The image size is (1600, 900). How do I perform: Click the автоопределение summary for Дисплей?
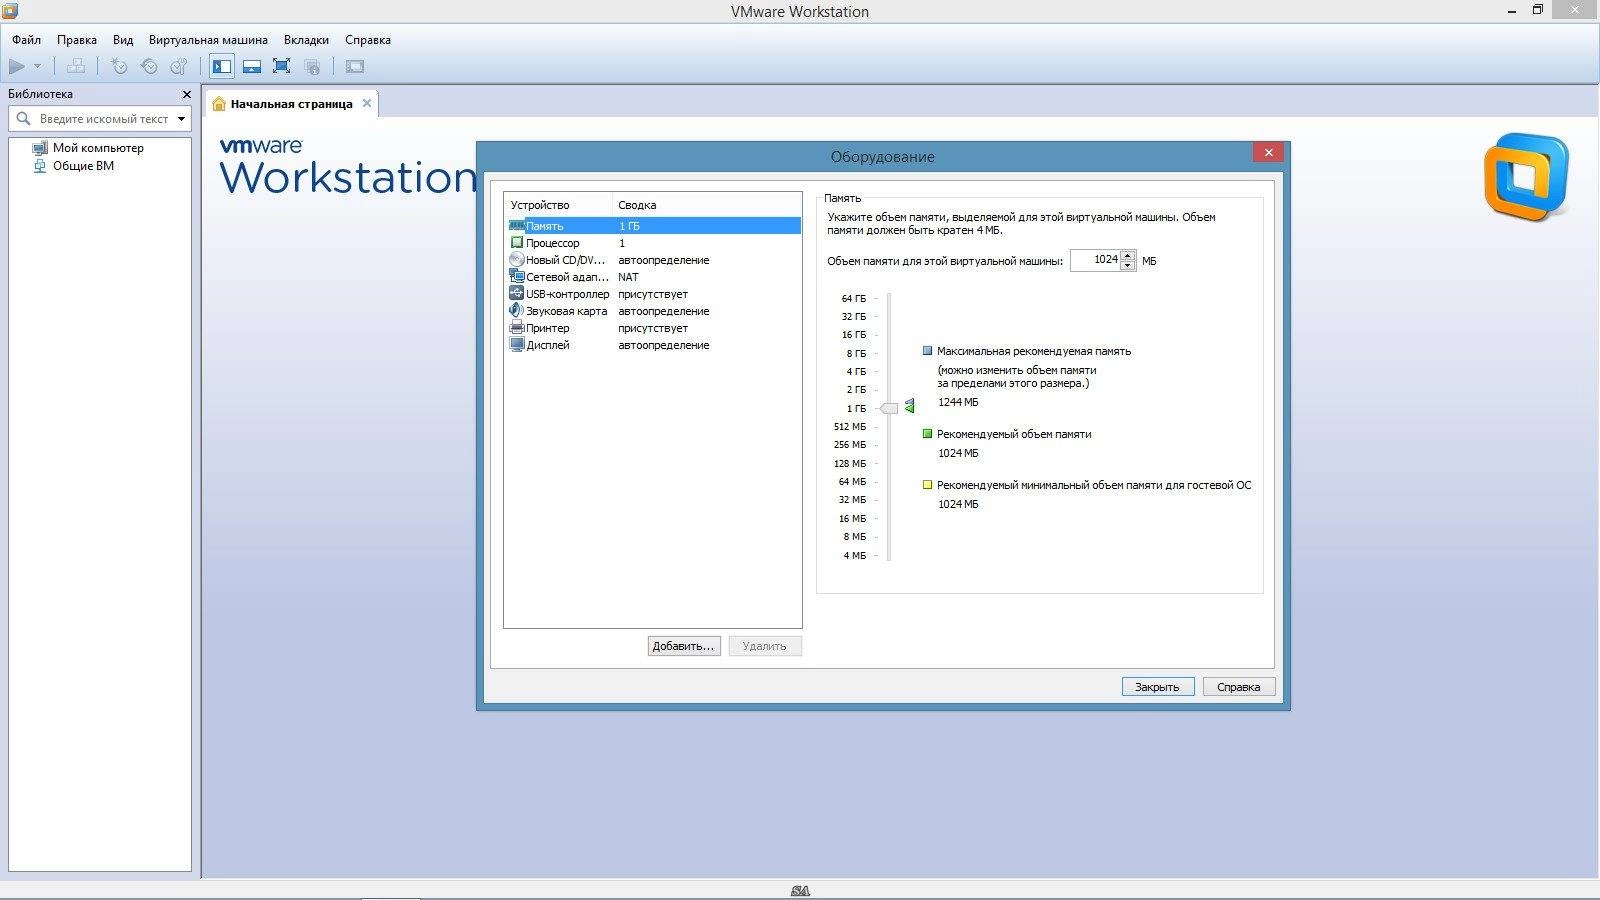click(x=664, y=345)
